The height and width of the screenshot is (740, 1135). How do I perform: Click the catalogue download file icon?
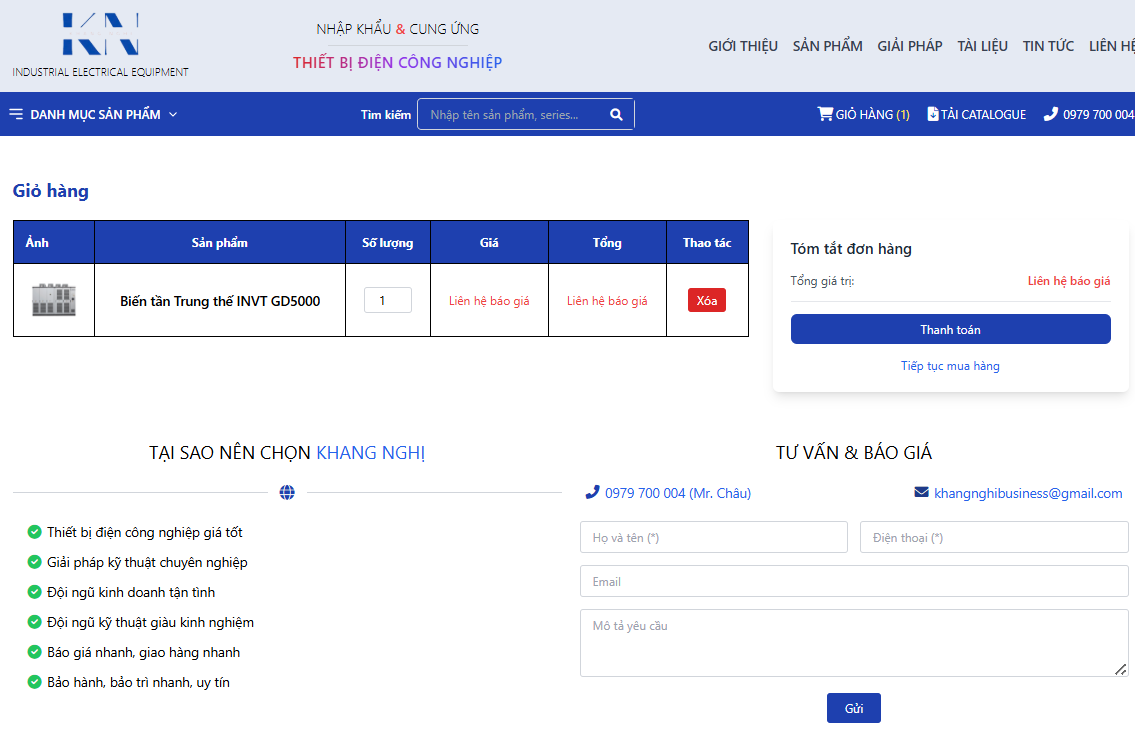[x=933, y=114]
